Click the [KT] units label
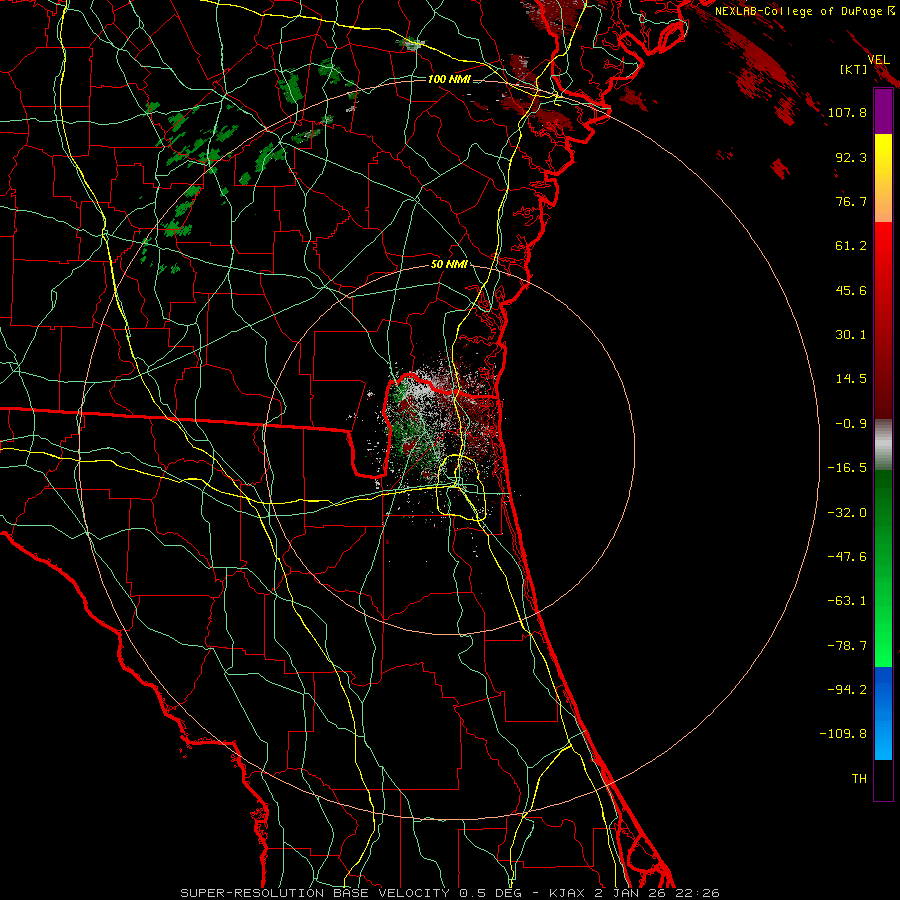Screen dimensions: 900x900 [854, 69]
